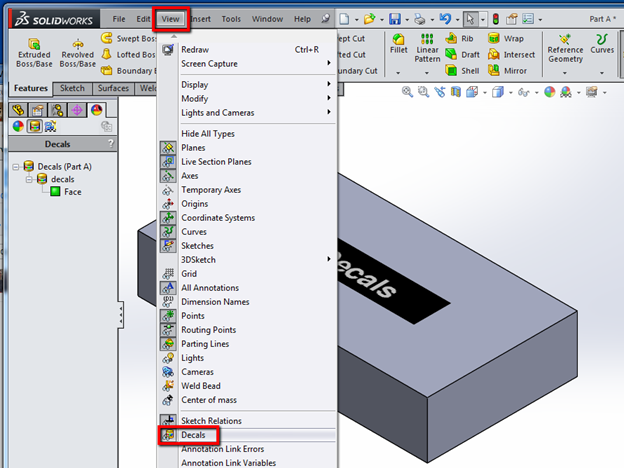
Task: Toggle Live Section Planes visibility
Action: [216, 162]
